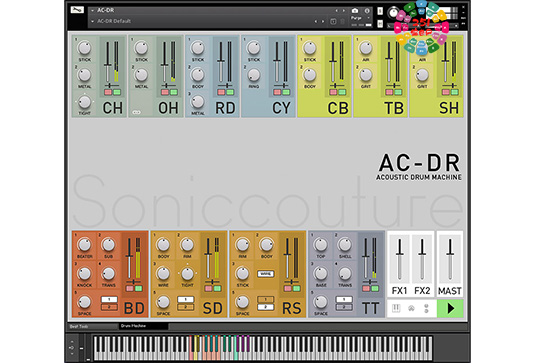535x363 pixels.
Task: Select kit option 2 in BD panel
Action: tap(109, 307)
